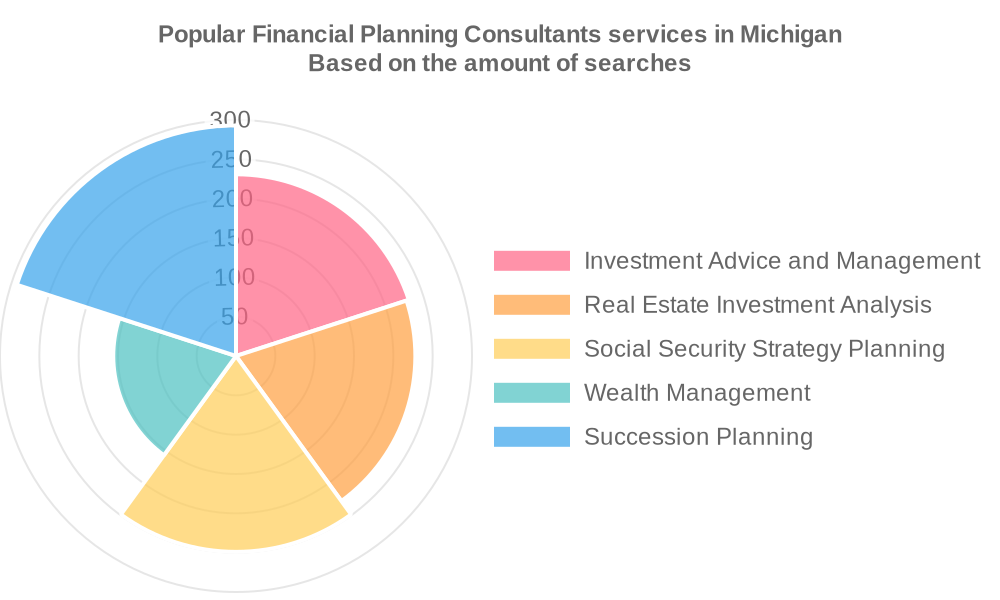Select the yellow Social Security chart segment
Image resolution: width=1000 pixels, height=600 pixels.
point(237,470)
